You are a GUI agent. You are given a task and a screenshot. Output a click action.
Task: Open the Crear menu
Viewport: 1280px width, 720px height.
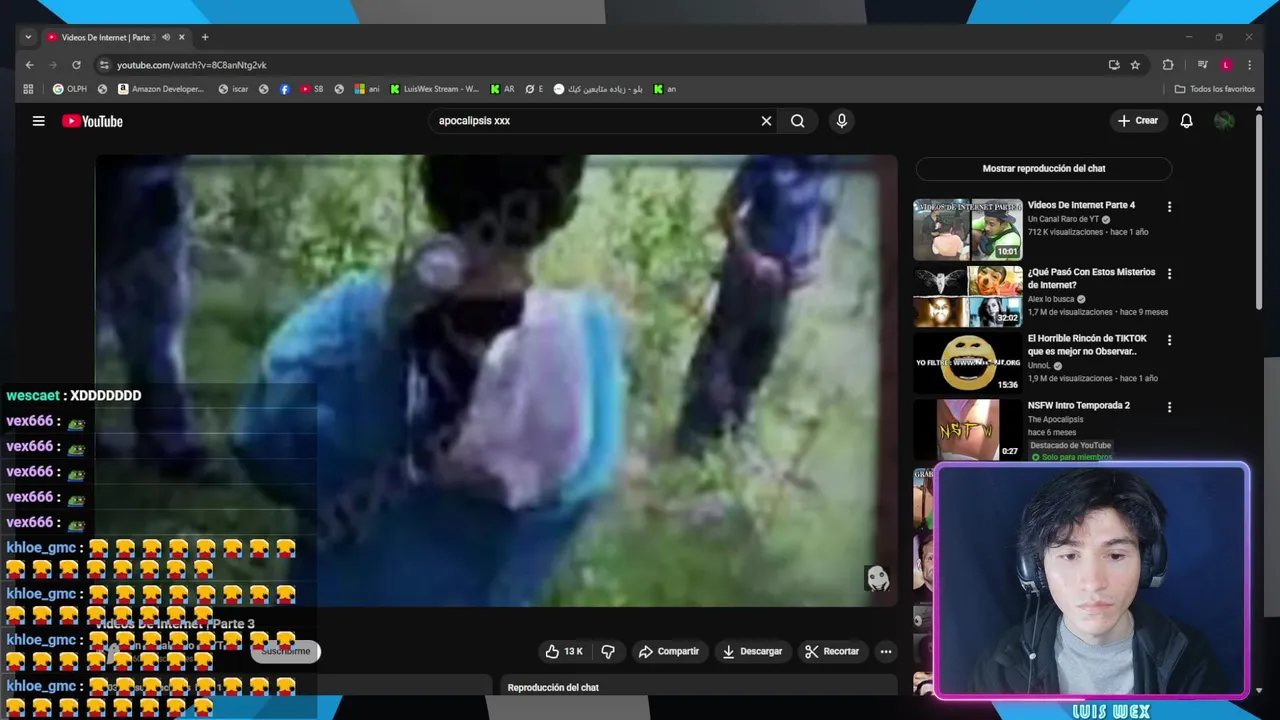1138,121
